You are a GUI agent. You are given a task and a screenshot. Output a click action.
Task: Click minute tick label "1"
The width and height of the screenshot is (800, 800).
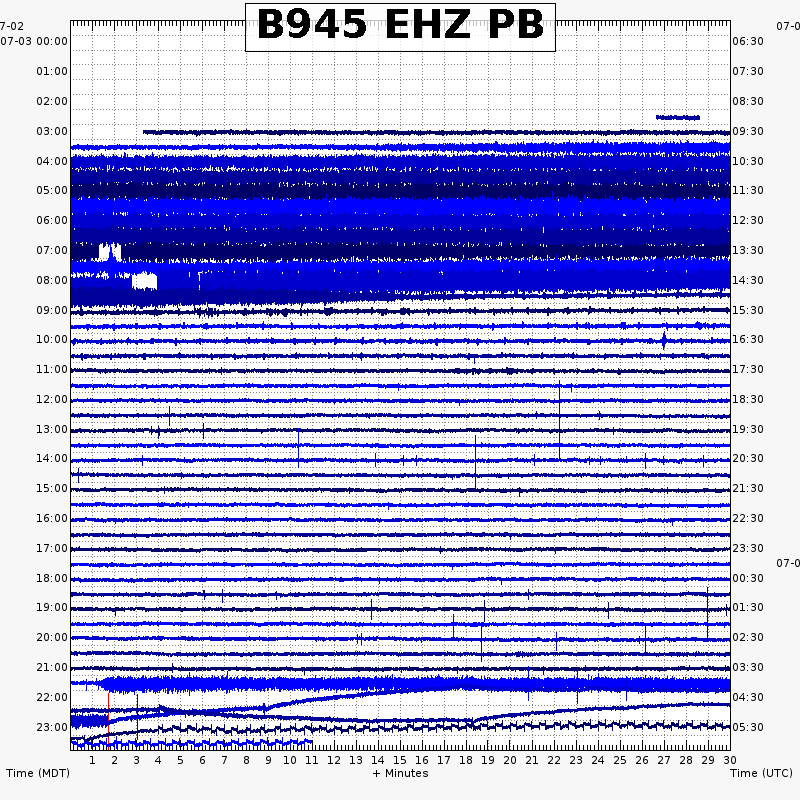[92, 760]
